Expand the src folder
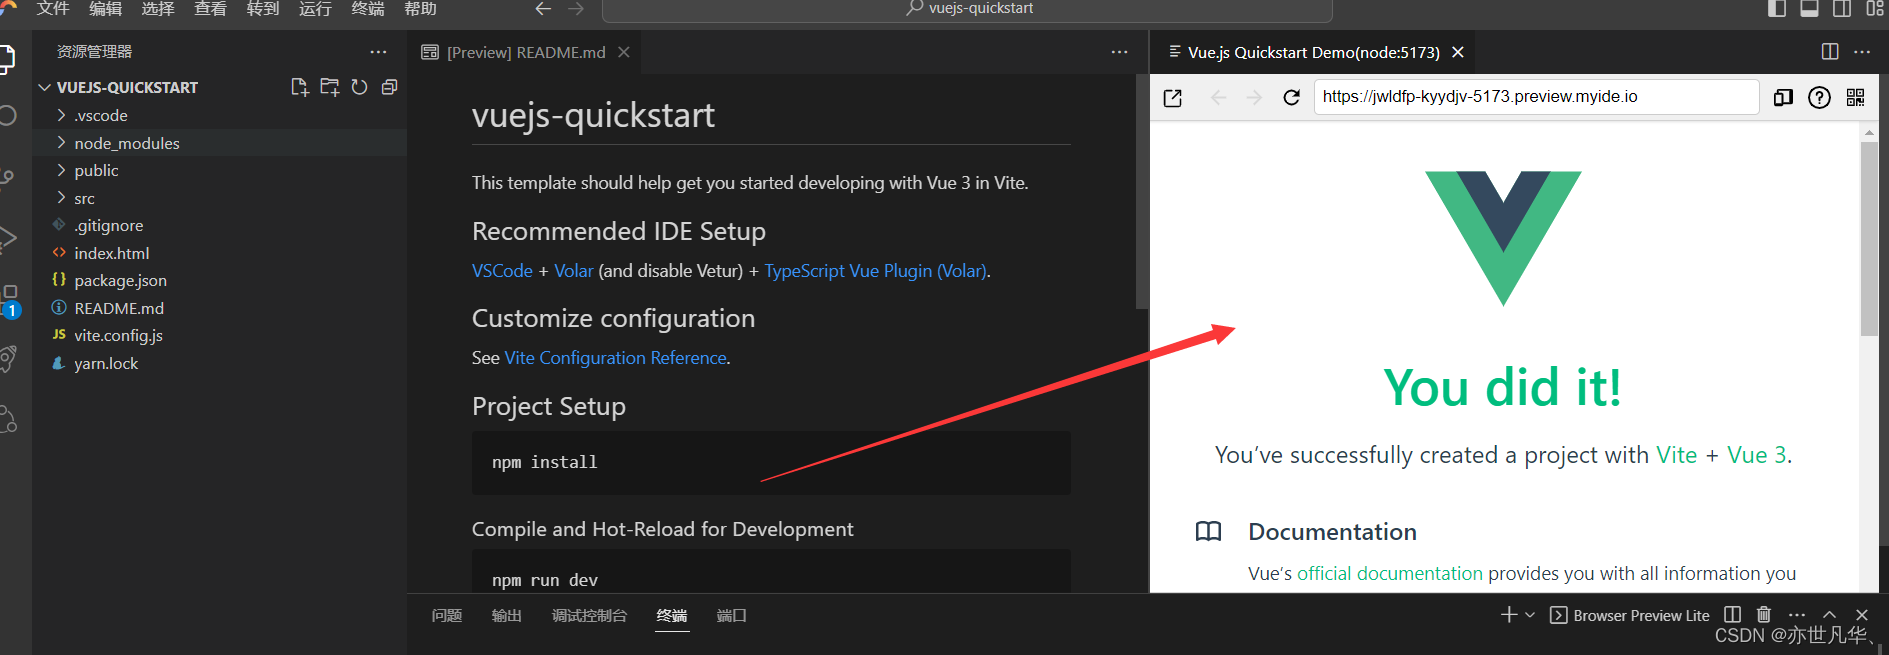The height and width of the screenshot is (655, 1889). (x=62, y=198)
